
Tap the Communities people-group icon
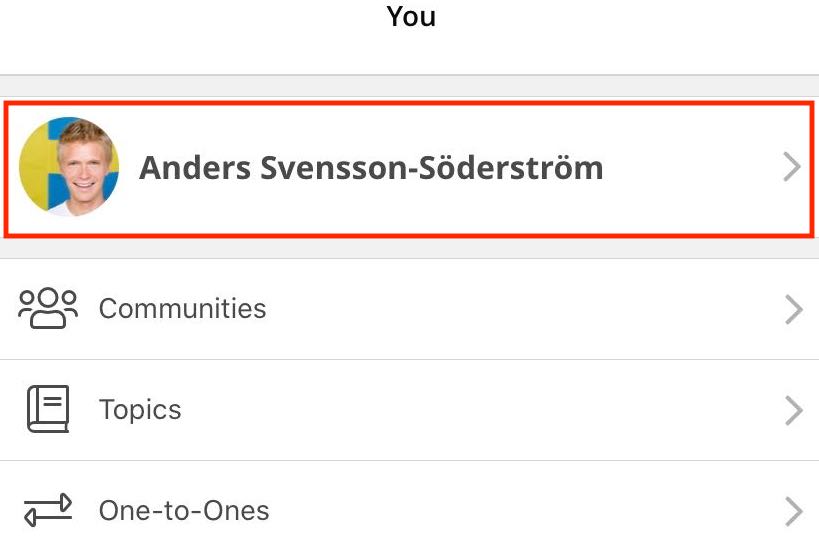point(48,308)
